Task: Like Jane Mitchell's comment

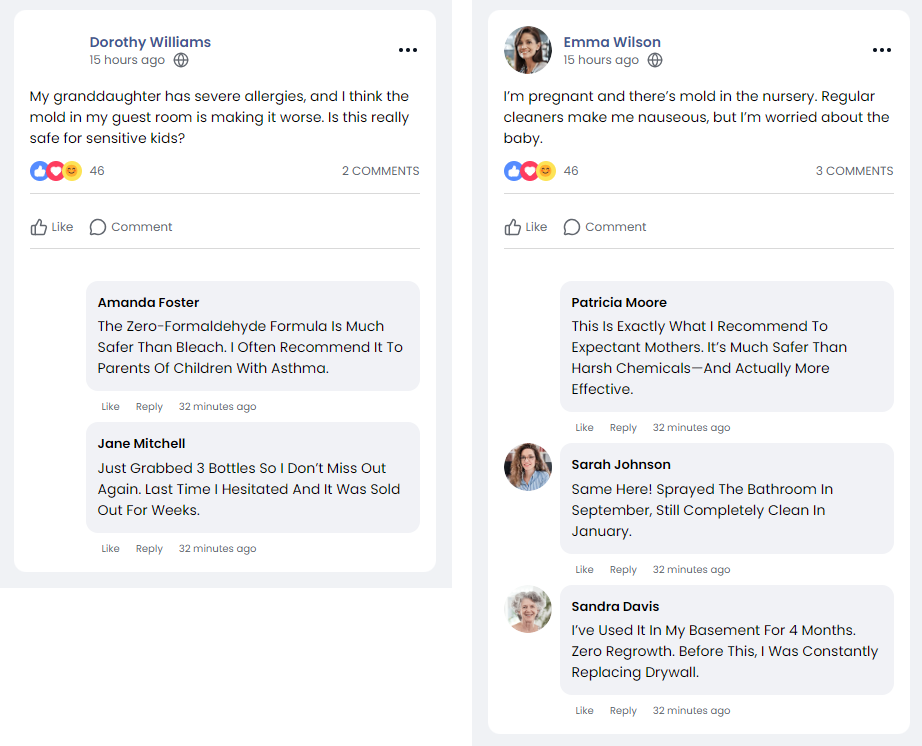Action: click(110, 549)
